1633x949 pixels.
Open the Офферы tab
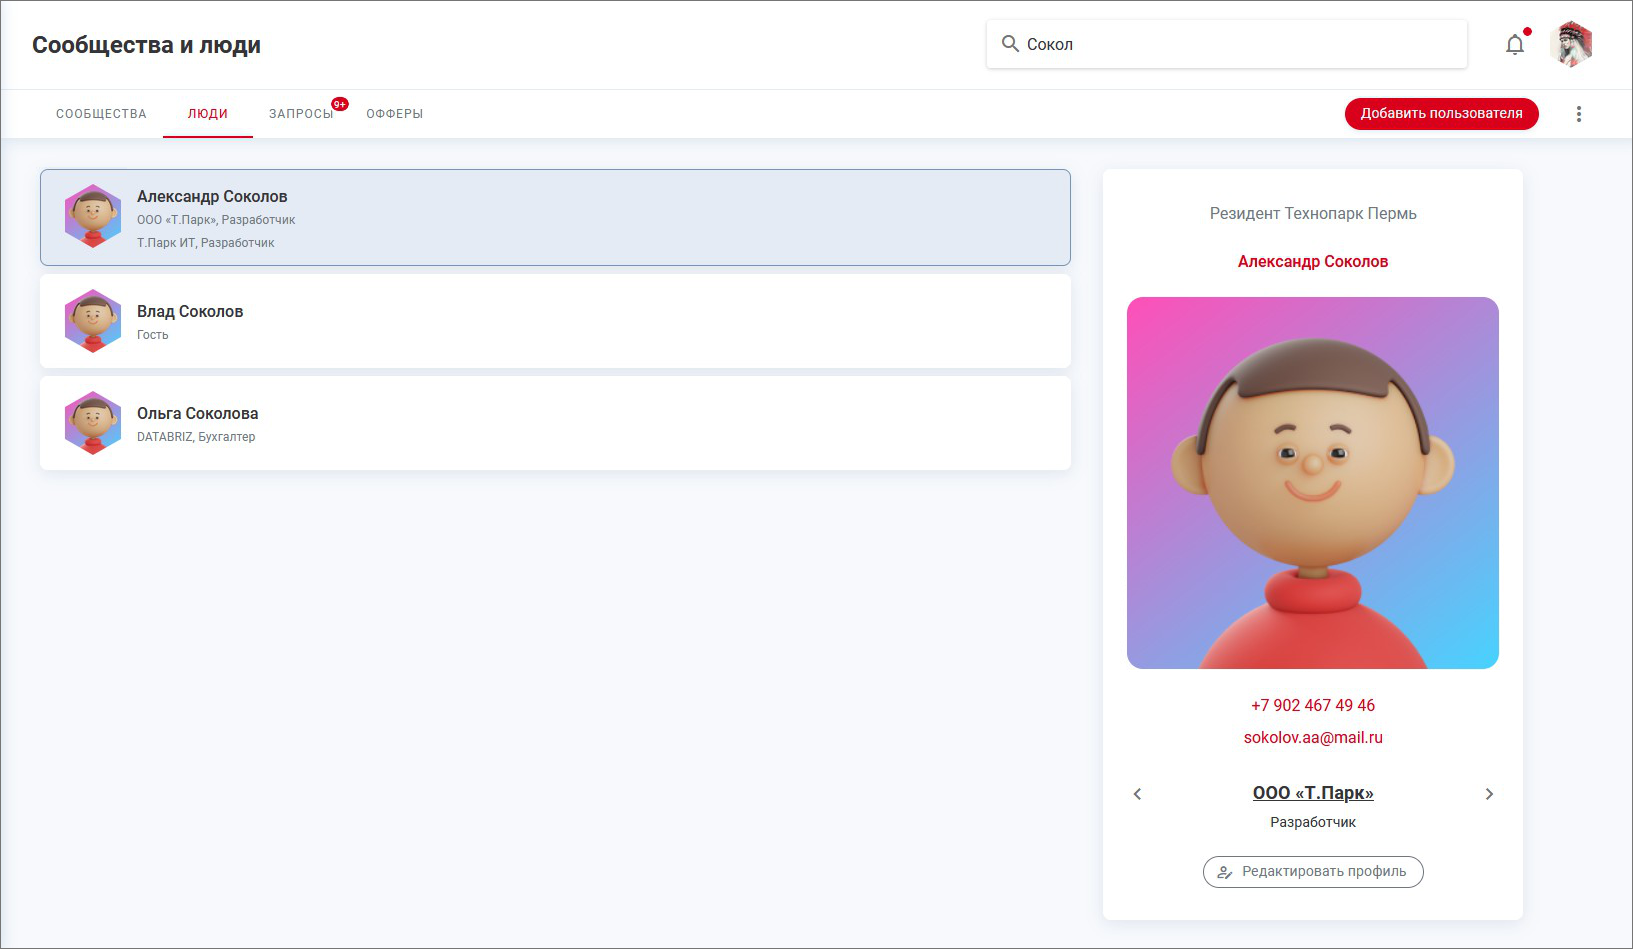(x=394, y=114)
